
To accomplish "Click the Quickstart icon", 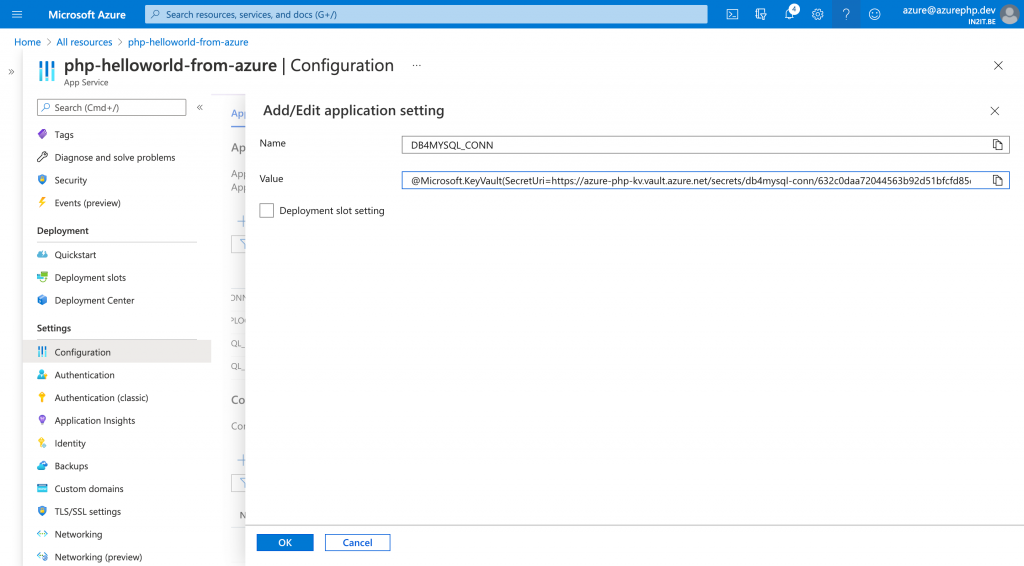I will [x=42, y=254].
